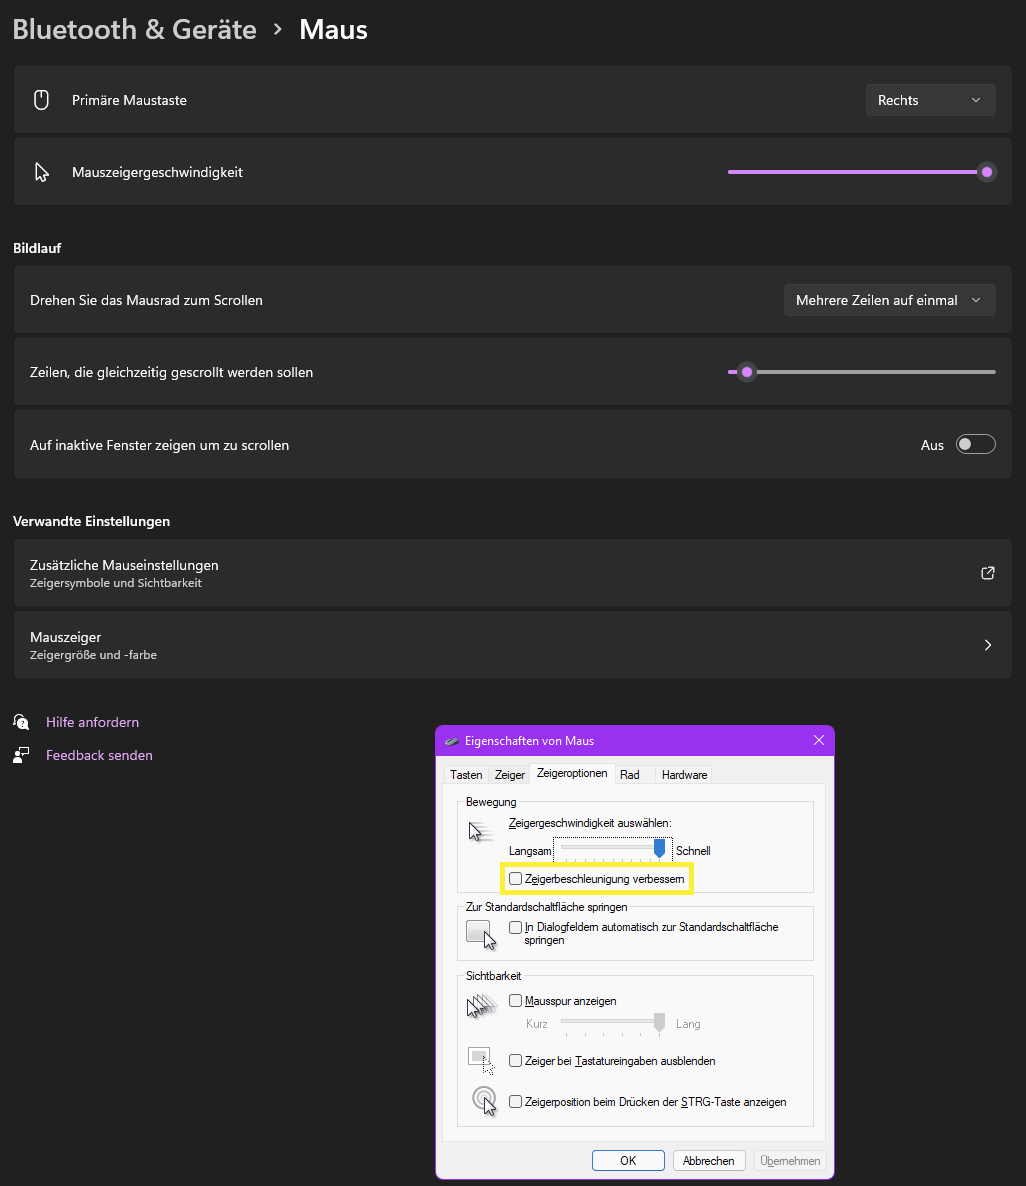The height and width of the screenshot is (1186, 1026).
Task: Click the Abbrechen button
Action: coord(709,1161)
